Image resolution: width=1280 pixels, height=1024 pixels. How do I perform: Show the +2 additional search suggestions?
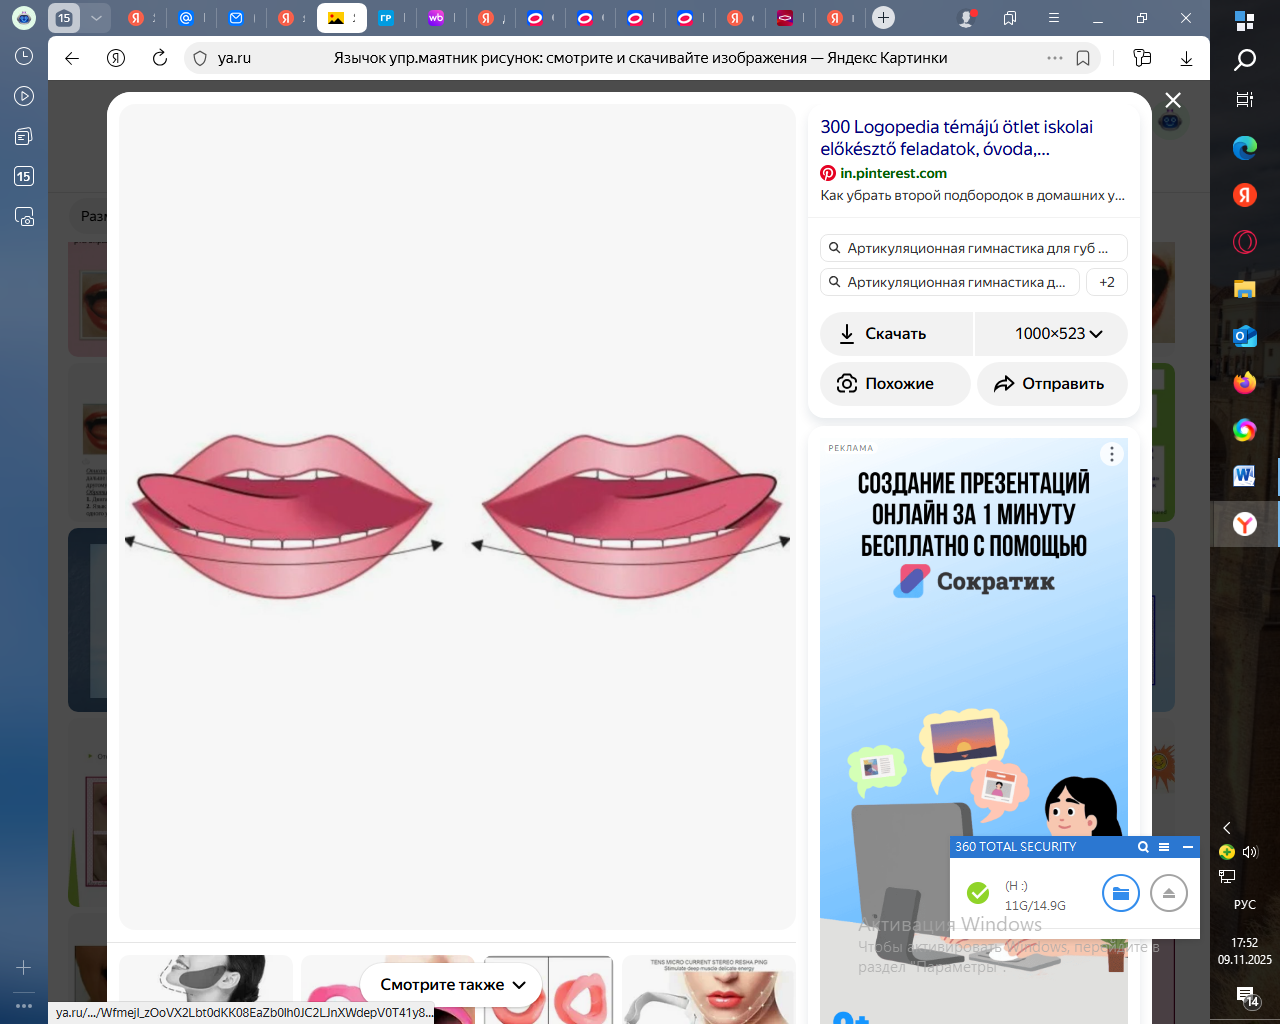pos(1107,282)
